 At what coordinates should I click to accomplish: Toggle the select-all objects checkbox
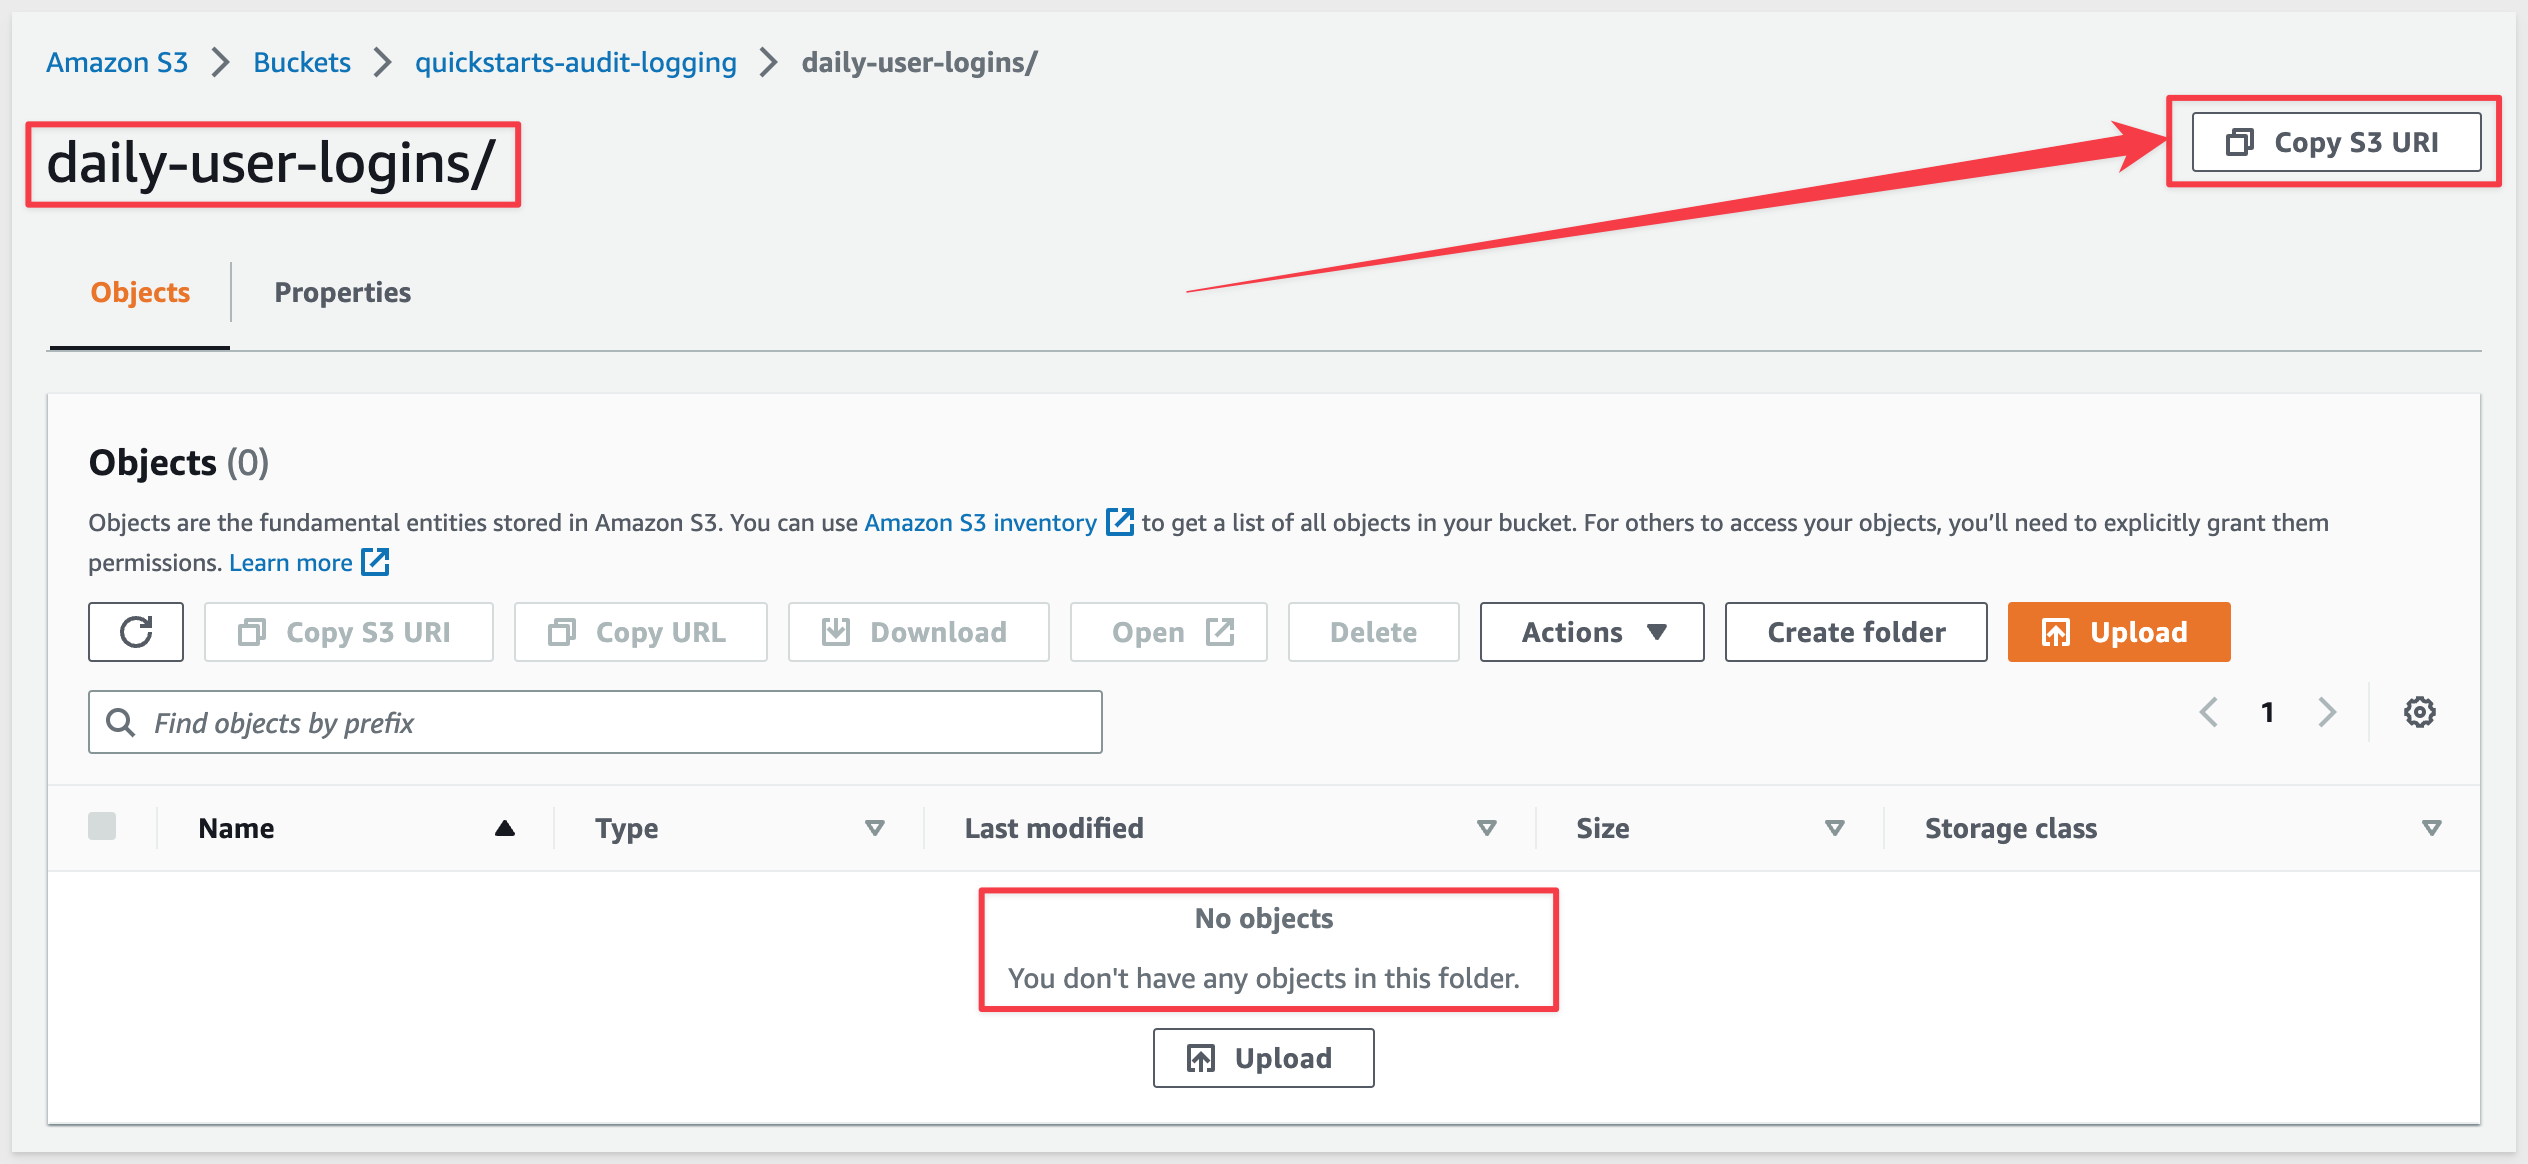[x=102, y=826]
